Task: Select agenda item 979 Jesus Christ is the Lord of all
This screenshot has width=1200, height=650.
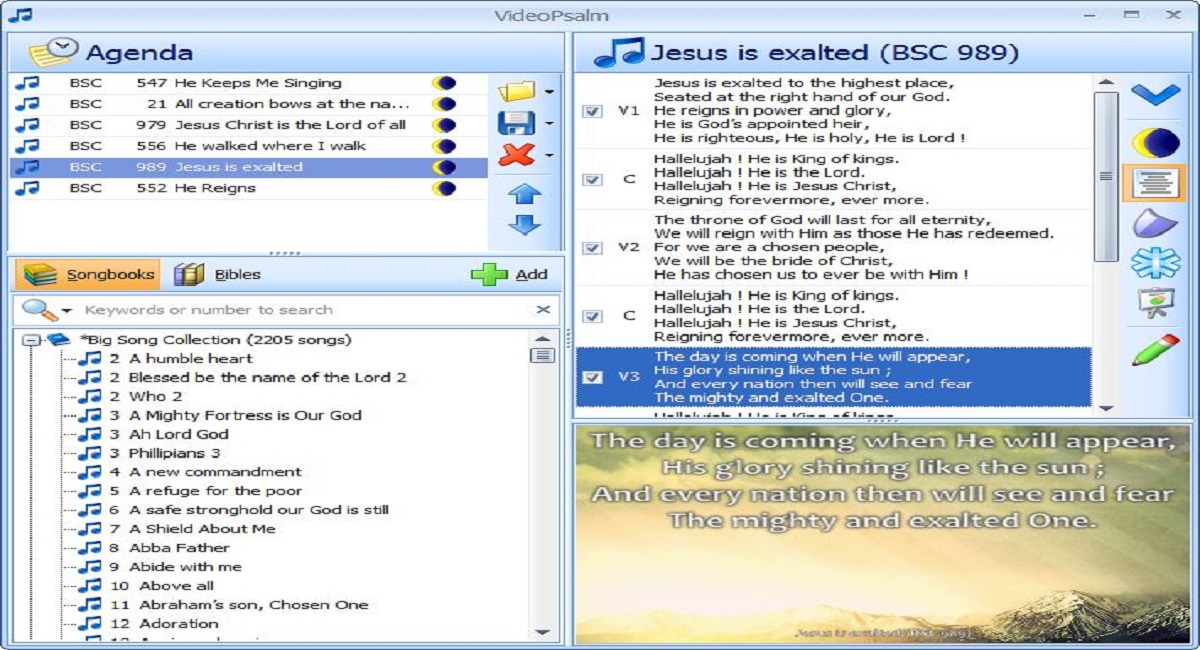Action: coord(249,125)
